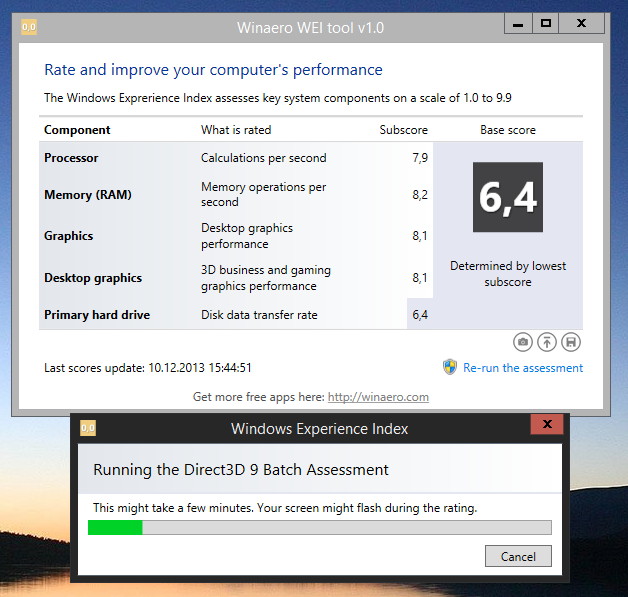Select the Graphics component label
Image resolution: width=628 pixels, height=597 pixels.
68,236
